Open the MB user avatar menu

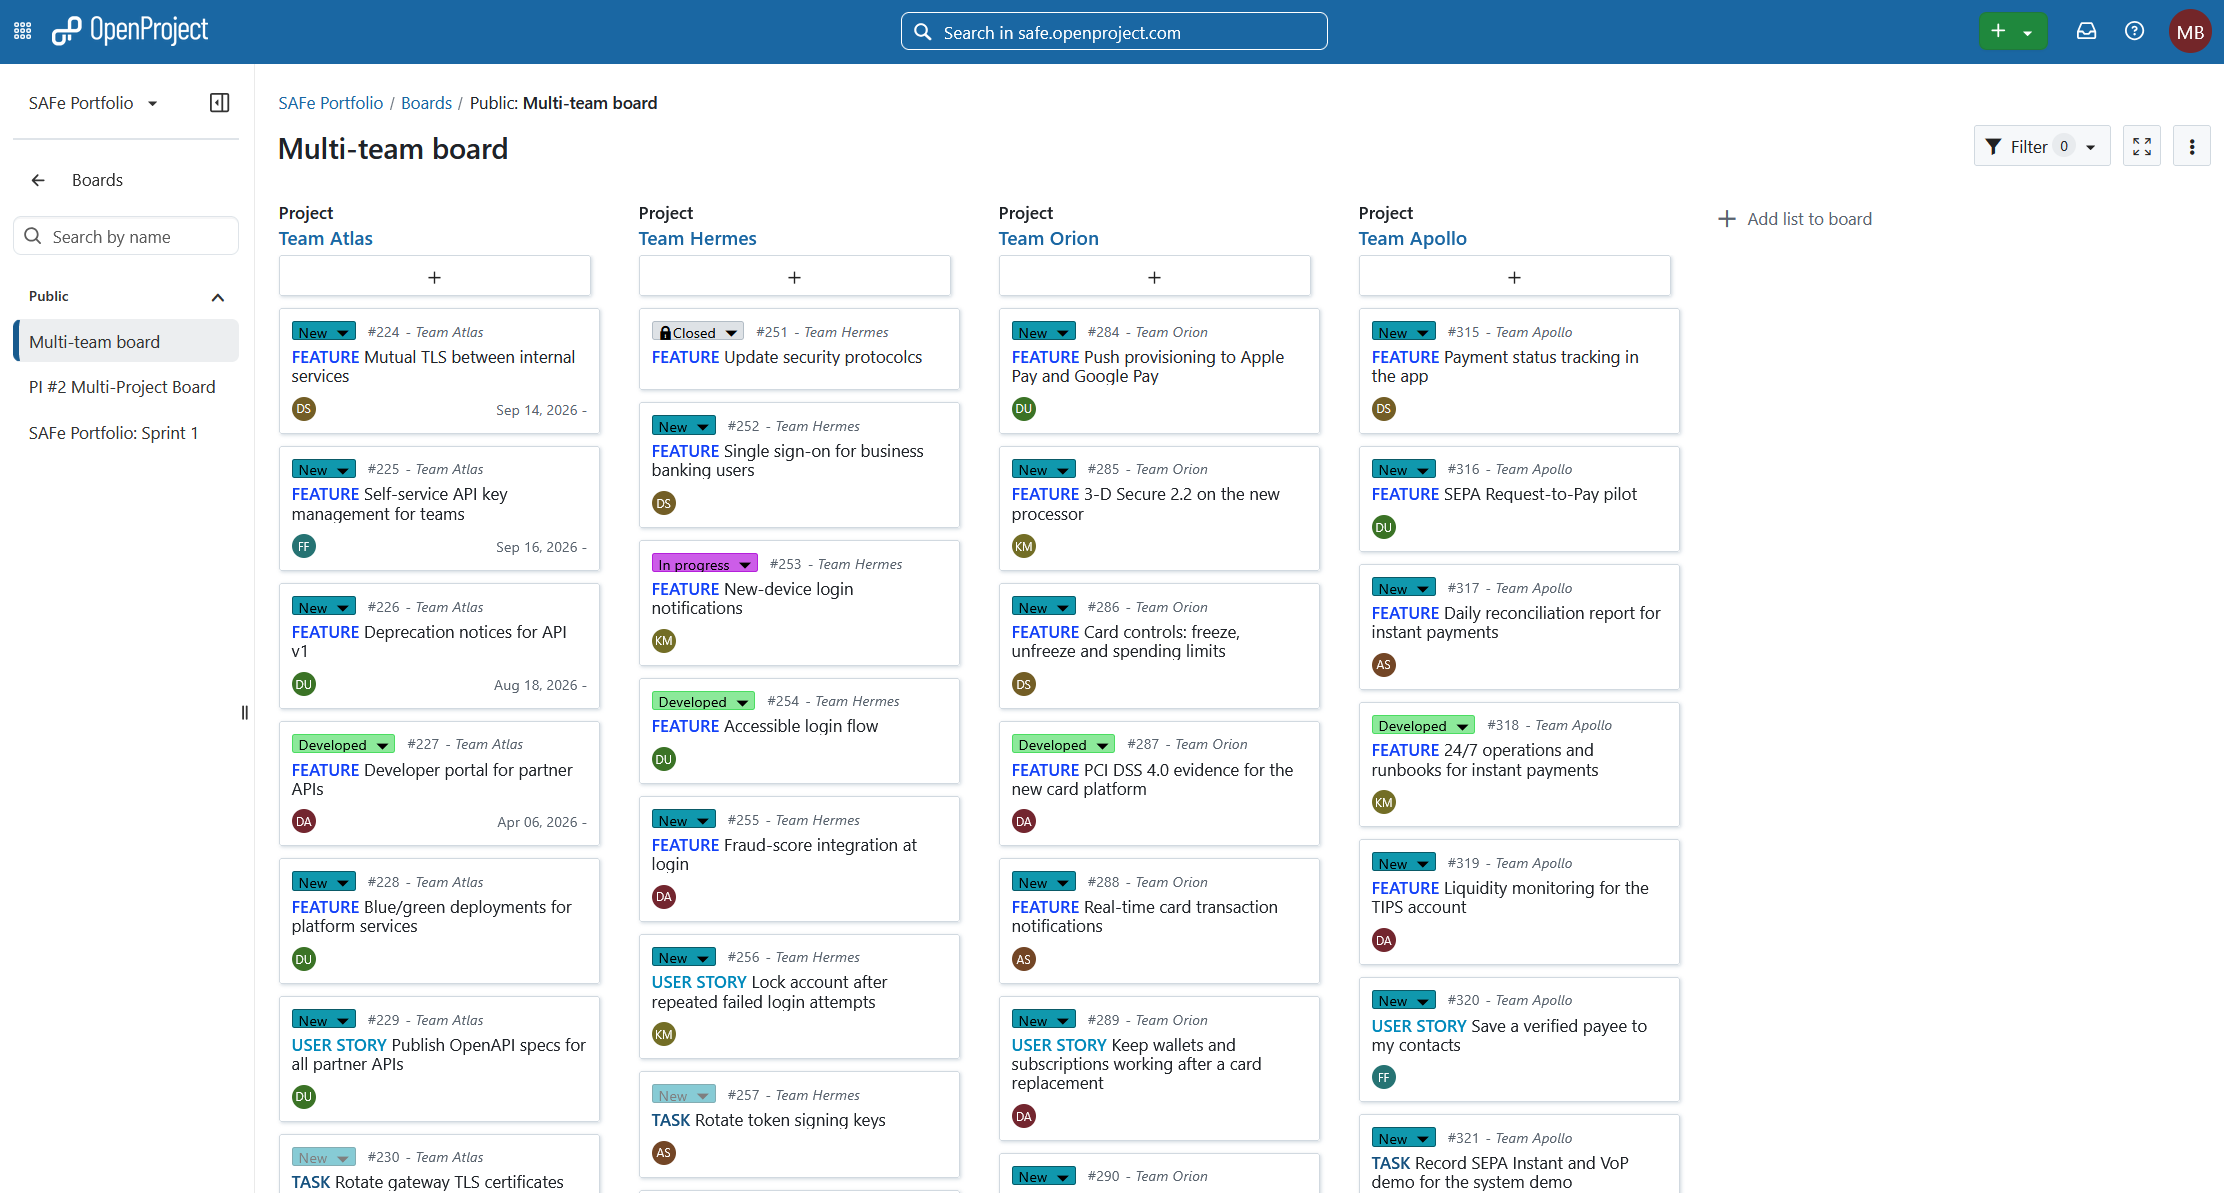2190,31
